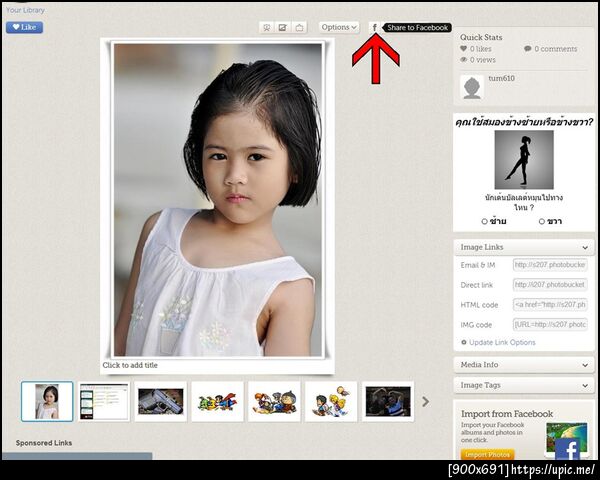
Task: Select the ซ้าย radio option
Action: (x=484, y=221)
